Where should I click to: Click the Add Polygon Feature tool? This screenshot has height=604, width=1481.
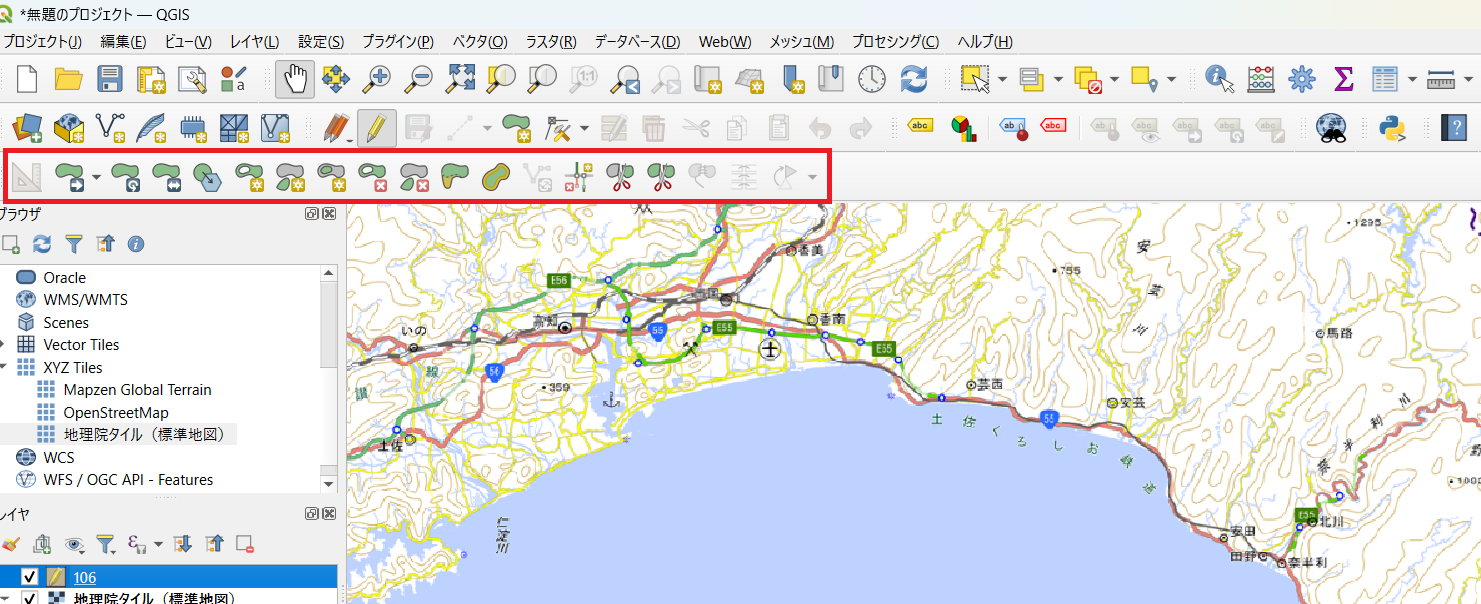coord(516,127)
